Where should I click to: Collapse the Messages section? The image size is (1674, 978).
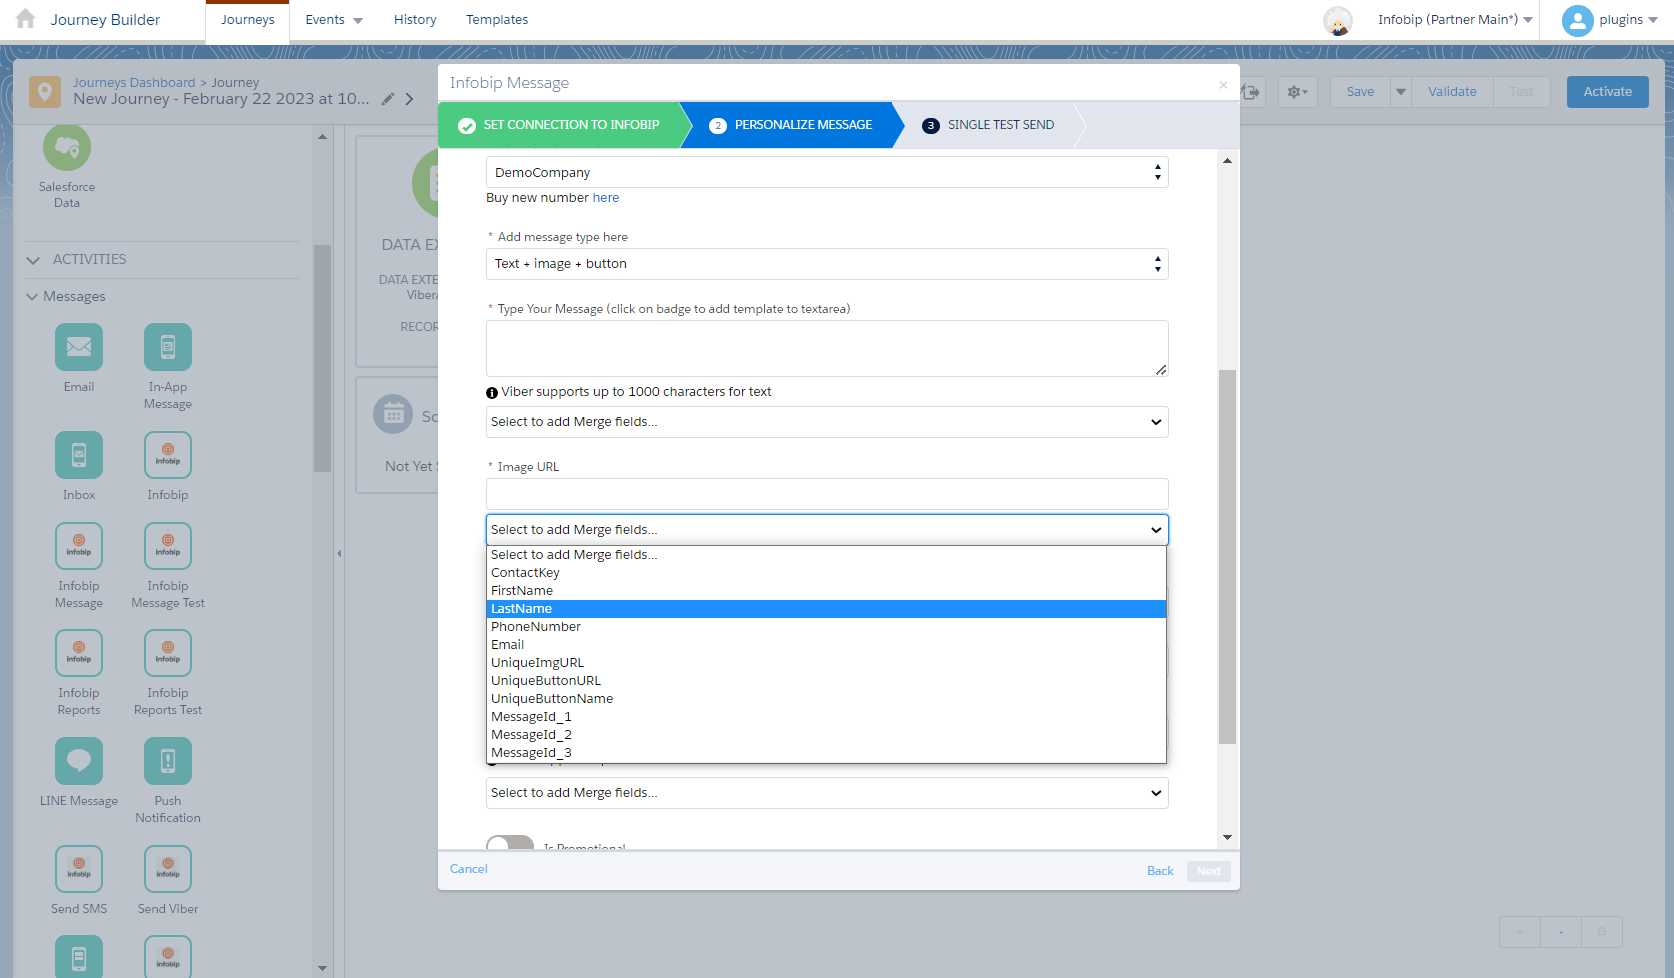pos(33,297)
